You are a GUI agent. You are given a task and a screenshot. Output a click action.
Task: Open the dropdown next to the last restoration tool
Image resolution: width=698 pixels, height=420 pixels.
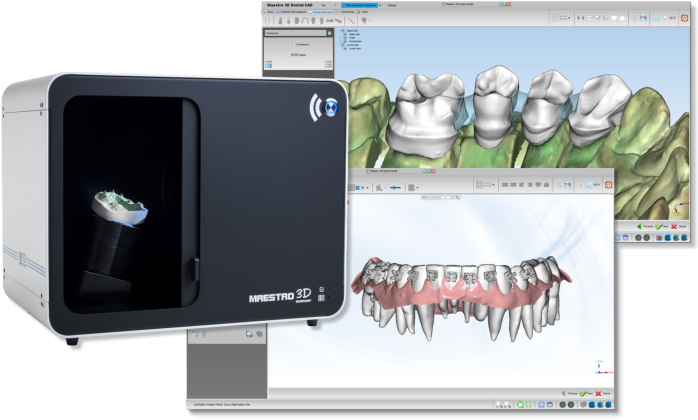370,21
